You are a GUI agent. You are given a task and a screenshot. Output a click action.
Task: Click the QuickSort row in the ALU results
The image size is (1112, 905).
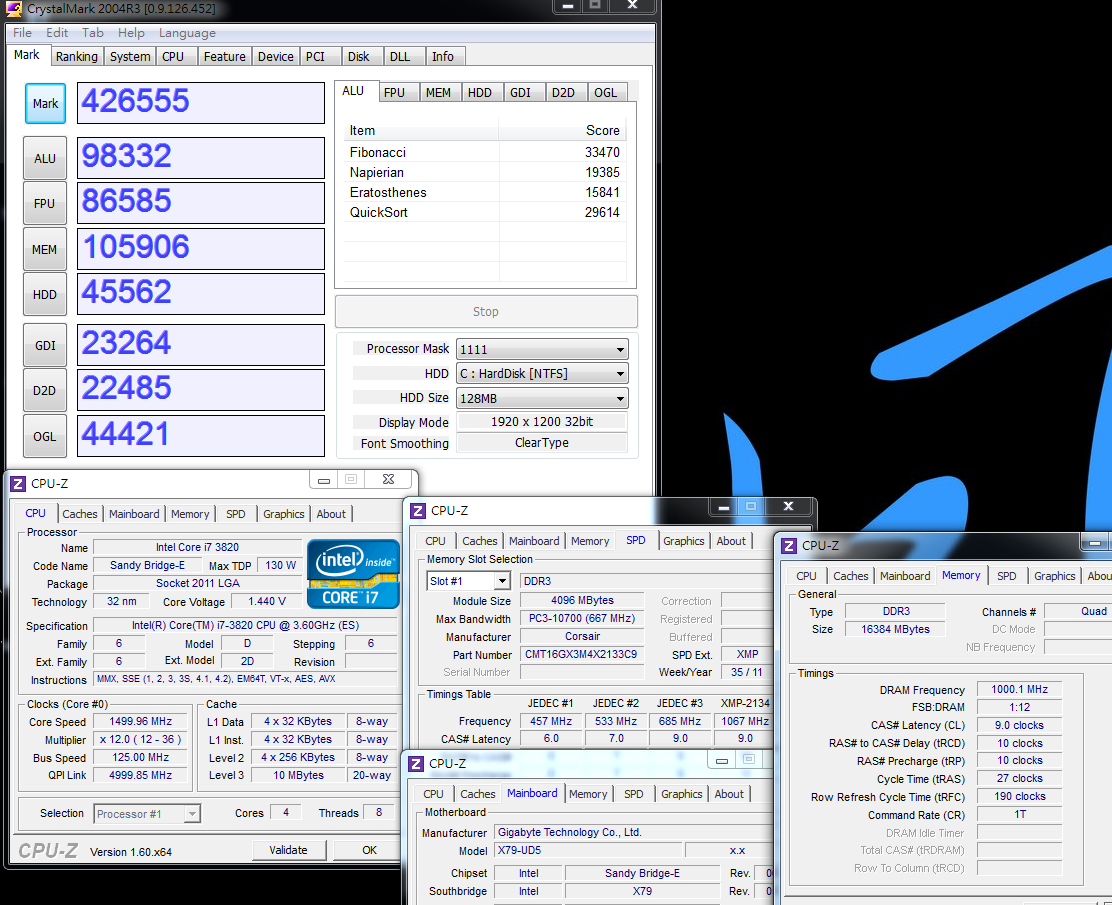click(x=485, y=212)
